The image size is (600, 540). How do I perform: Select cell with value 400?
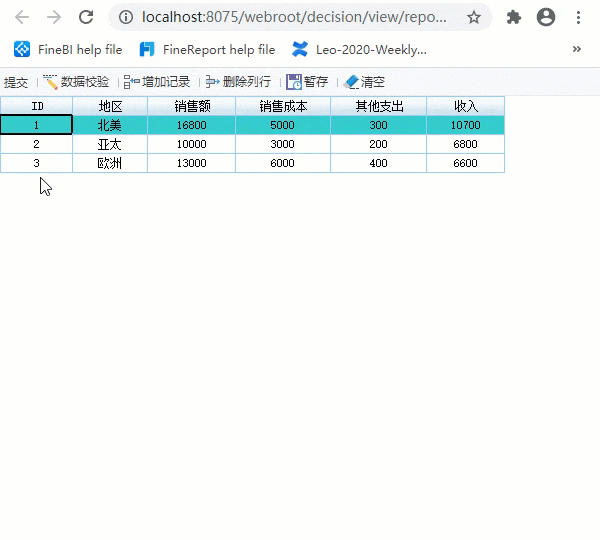[379, 163]
